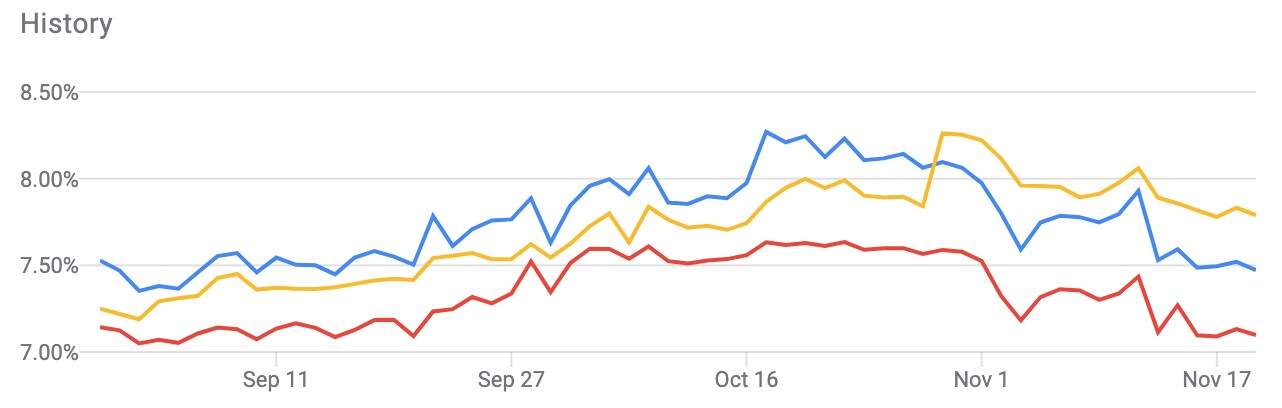The height and width of the screenshot is (408, 1282).
Task: Click red line's spike right of Sep 27
Action: (530, 261)
